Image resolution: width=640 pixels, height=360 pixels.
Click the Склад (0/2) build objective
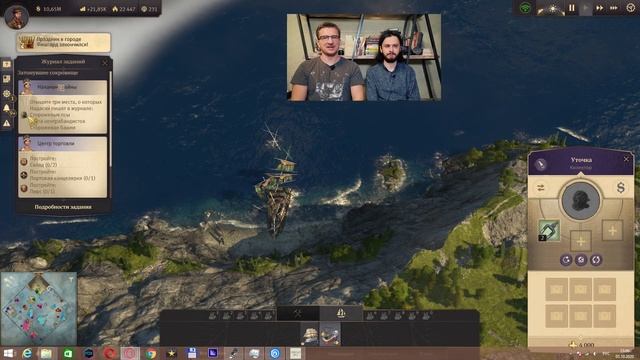pyautogui.click(x=43, y=164)
